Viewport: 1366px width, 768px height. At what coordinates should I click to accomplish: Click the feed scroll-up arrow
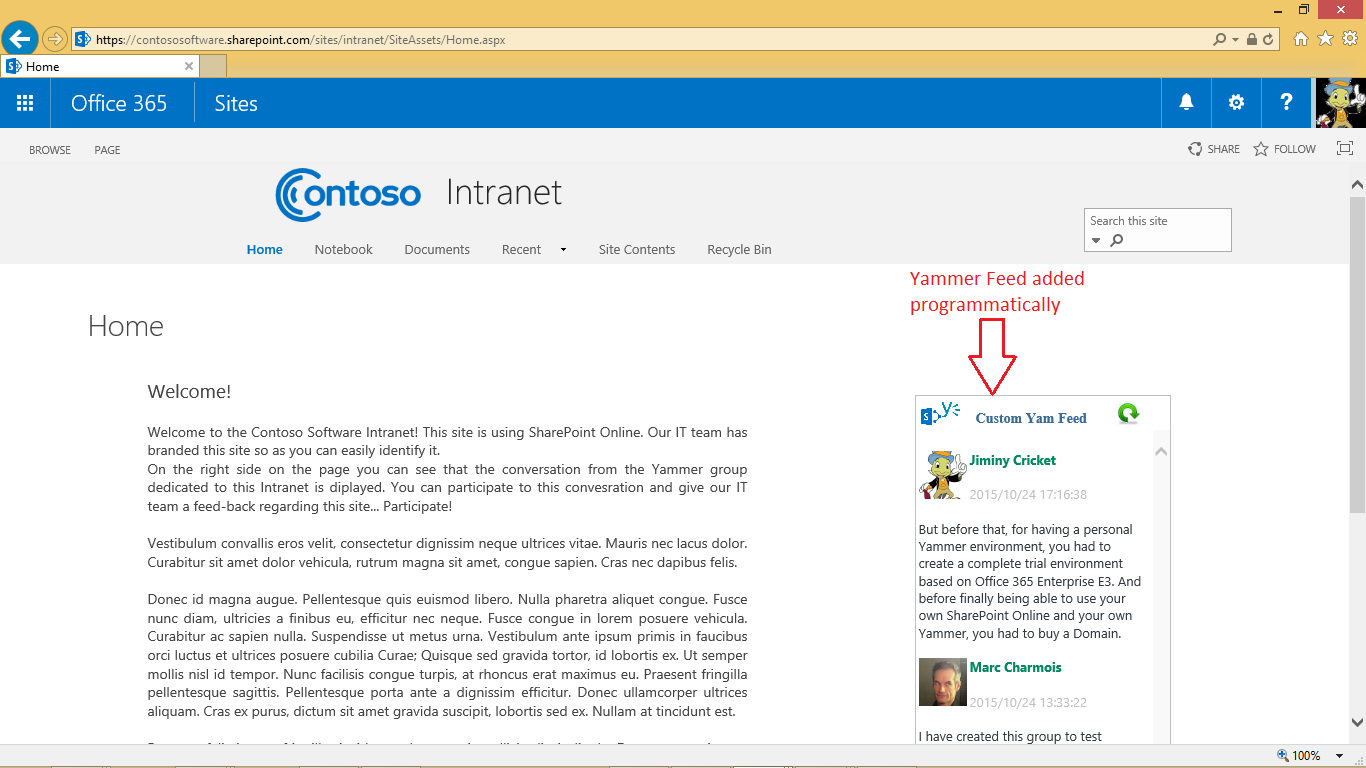click(1161, 452)
